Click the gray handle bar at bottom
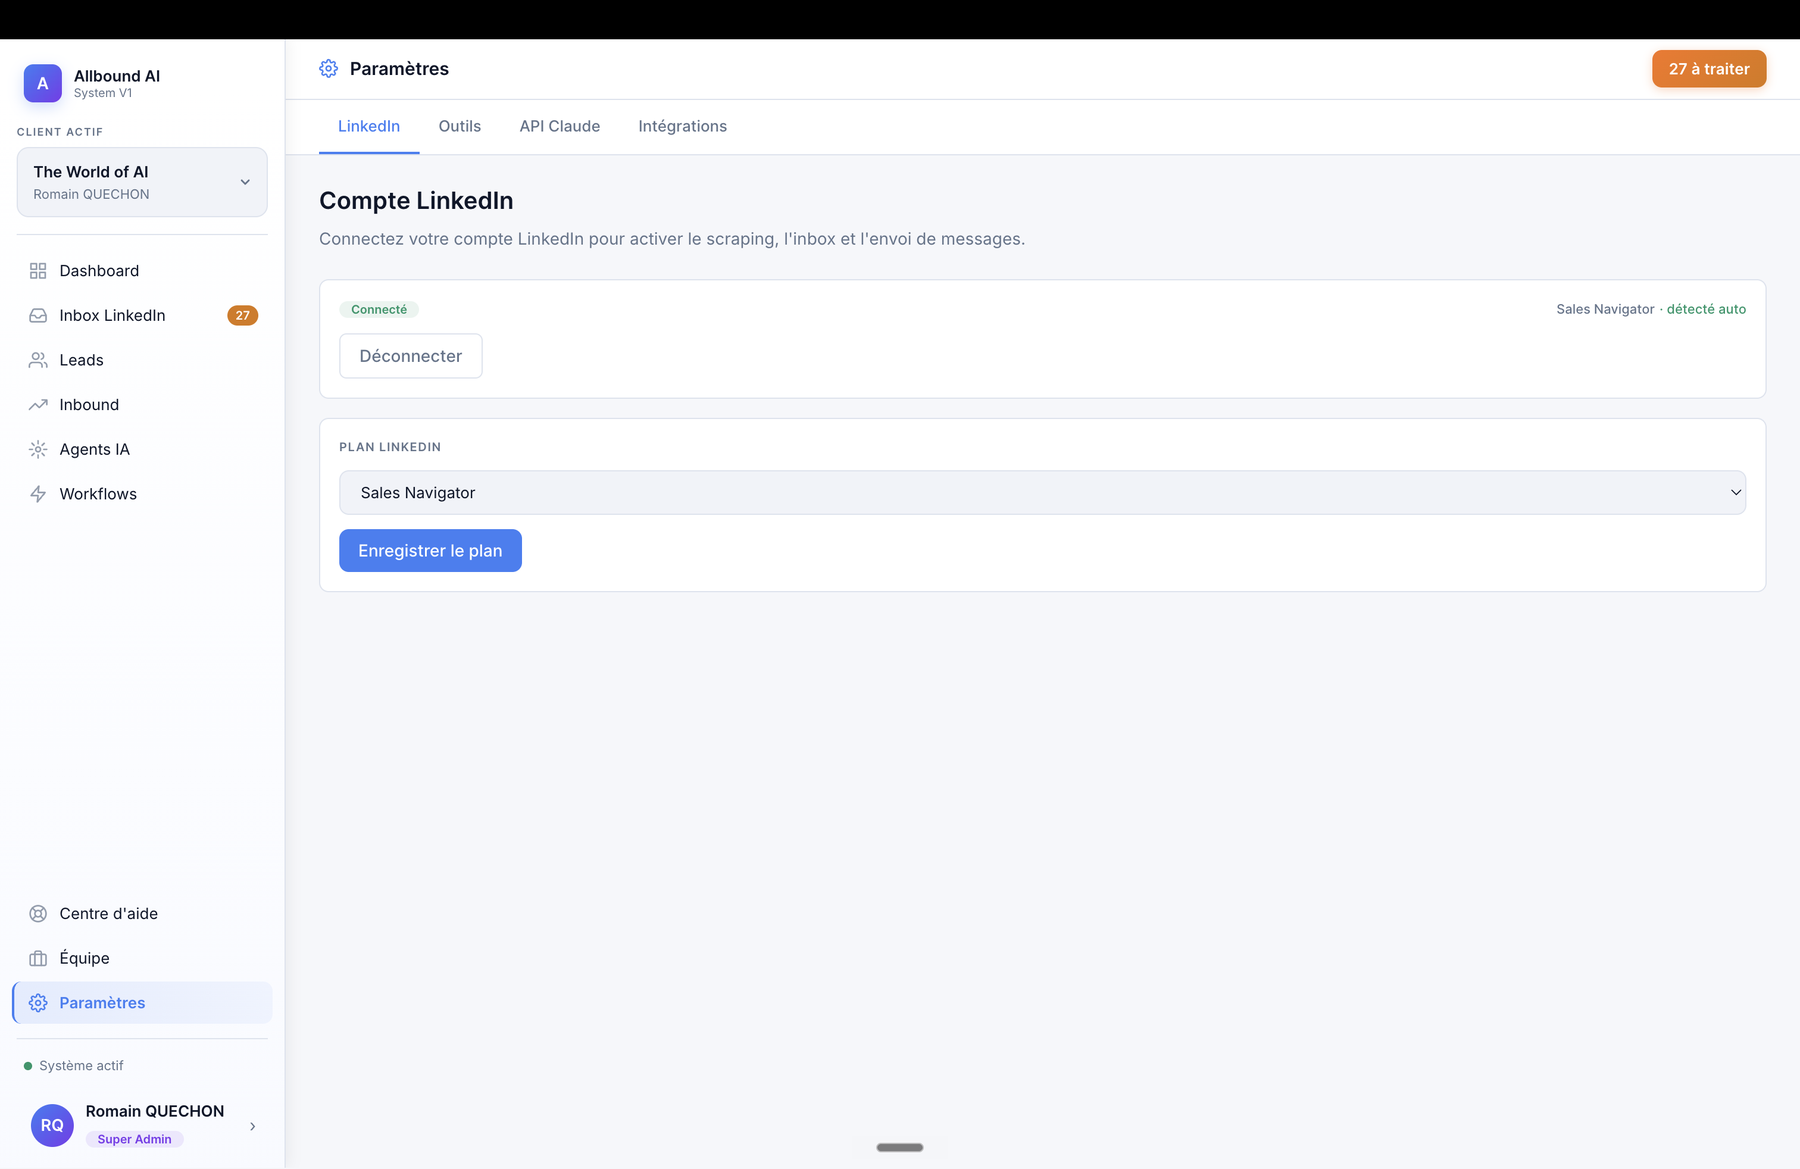1800x1169 pixels. coord(900,1147)
